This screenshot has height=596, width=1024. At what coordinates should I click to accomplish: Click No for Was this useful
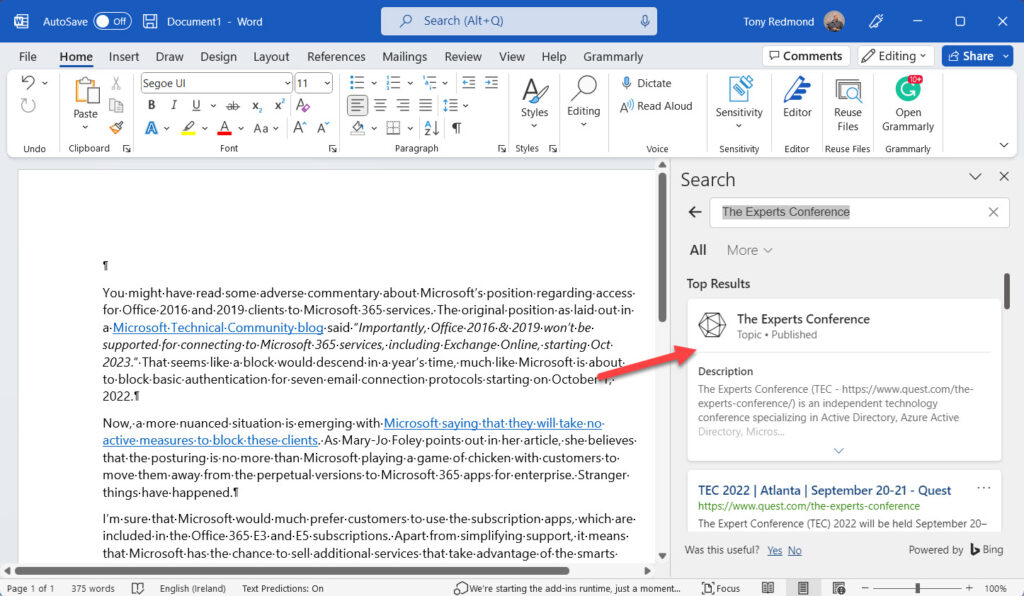795,550
